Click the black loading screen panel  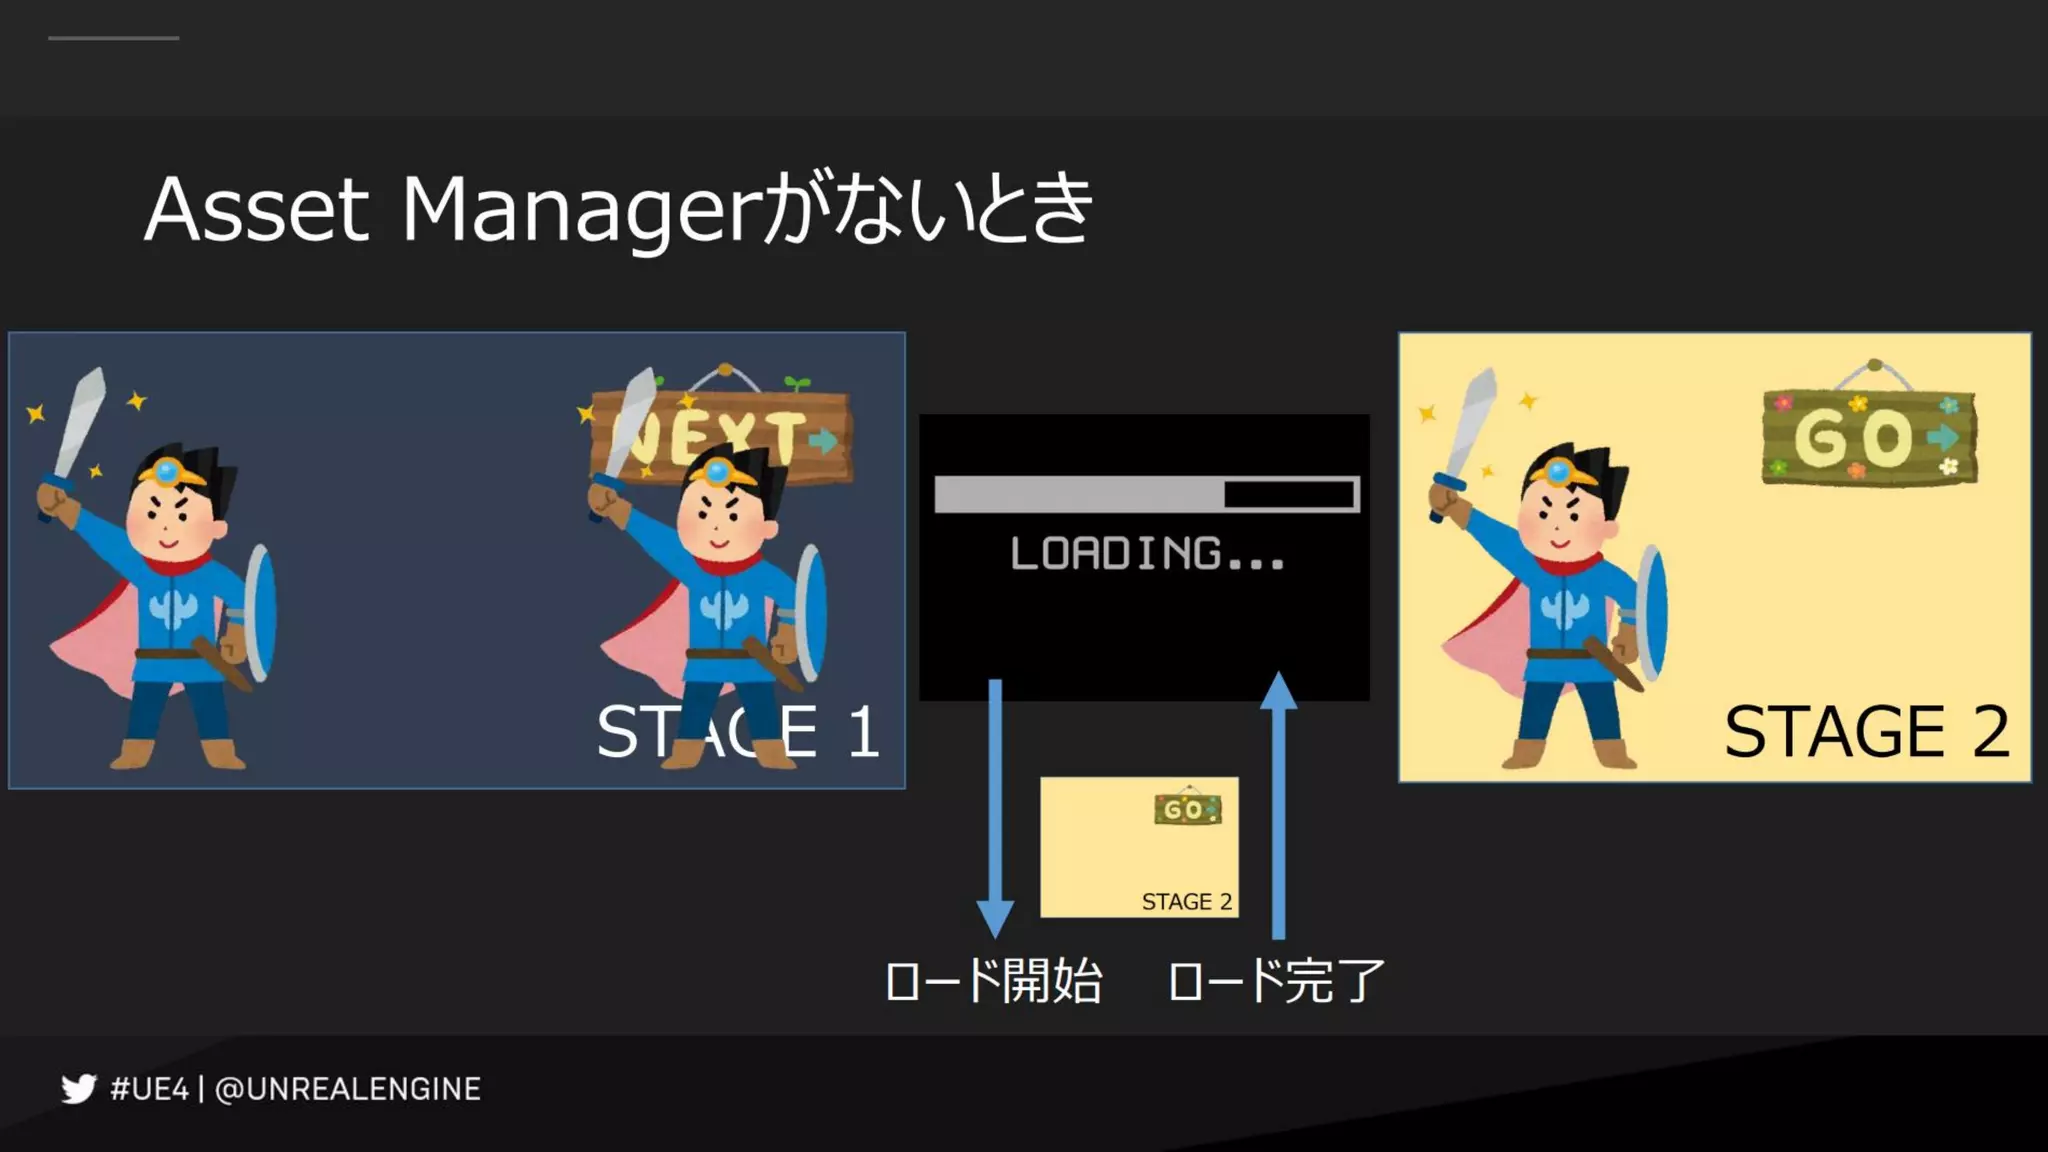pyautogui.click(x=1144, y=630)
